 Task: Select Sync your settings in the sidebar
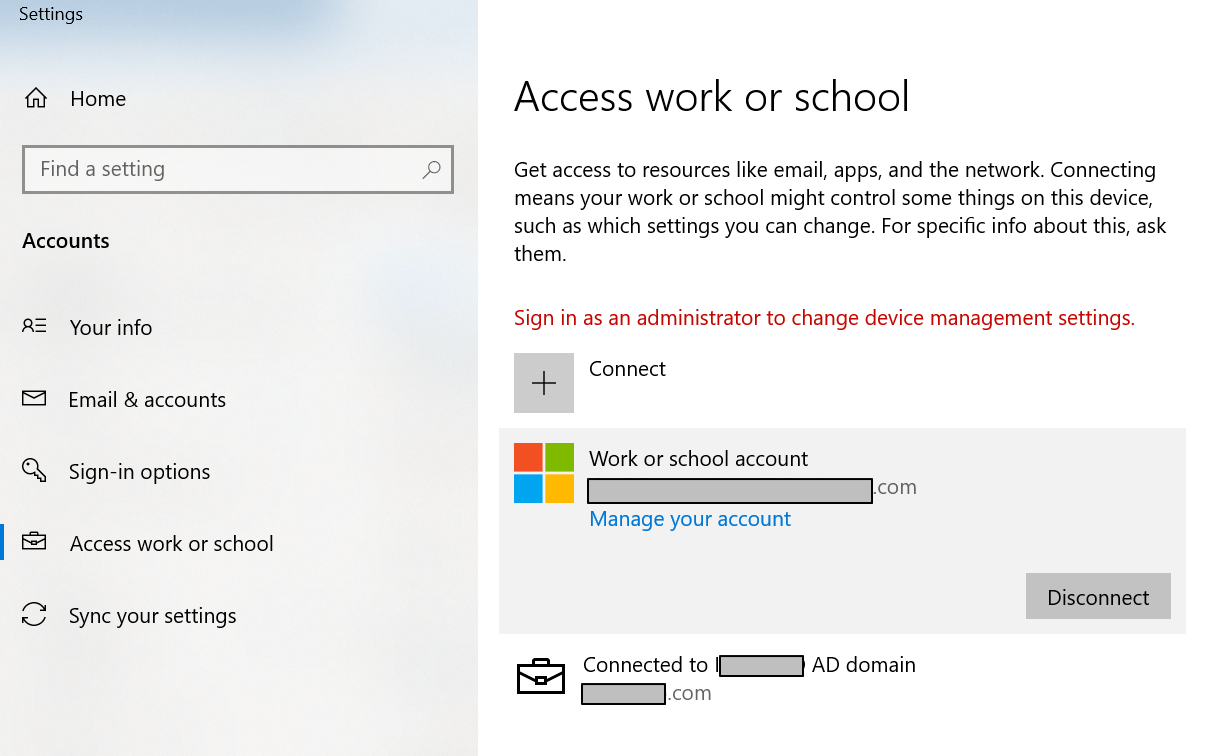click(x=152, y=615)
